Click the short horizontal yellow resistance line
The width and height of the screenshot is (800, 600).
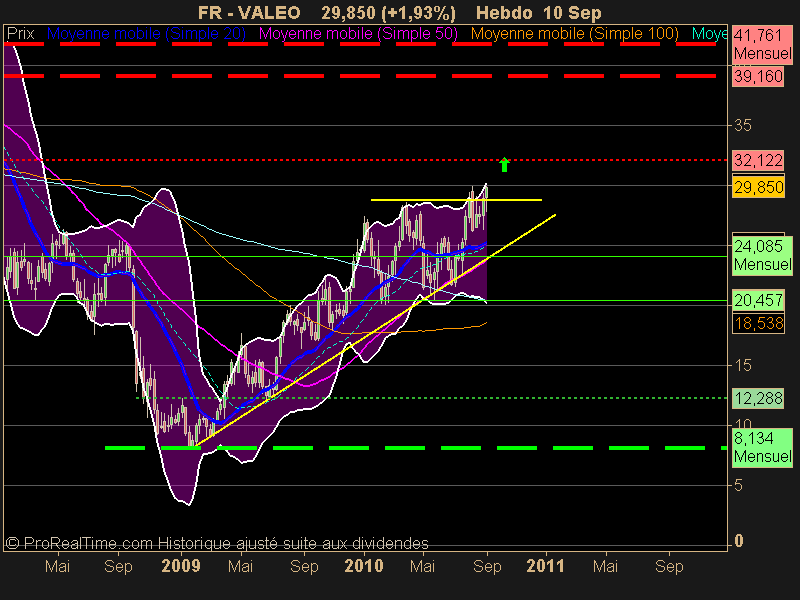[456, 199]
